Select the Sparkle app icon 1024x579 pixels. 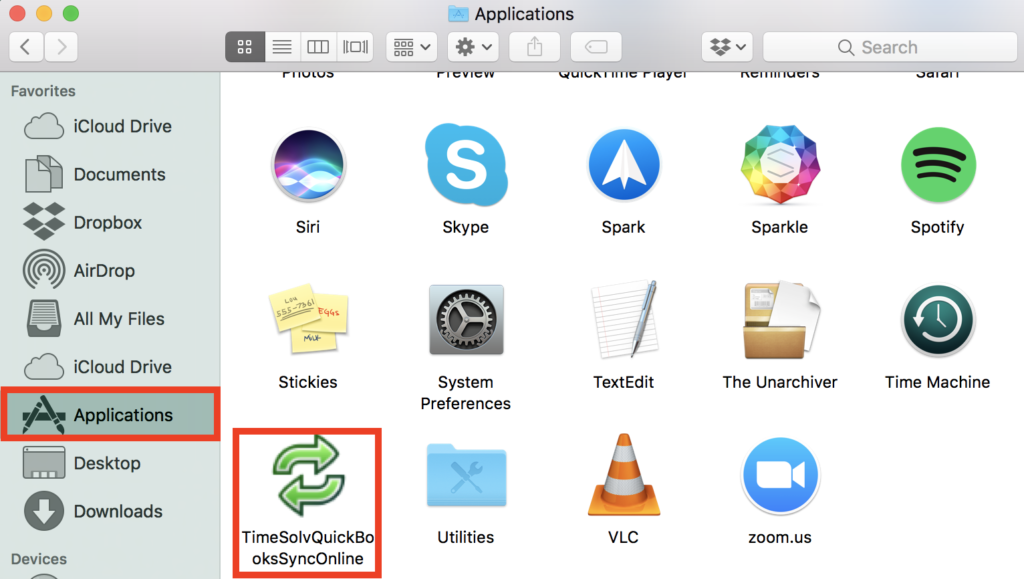(x=780, y=164)
